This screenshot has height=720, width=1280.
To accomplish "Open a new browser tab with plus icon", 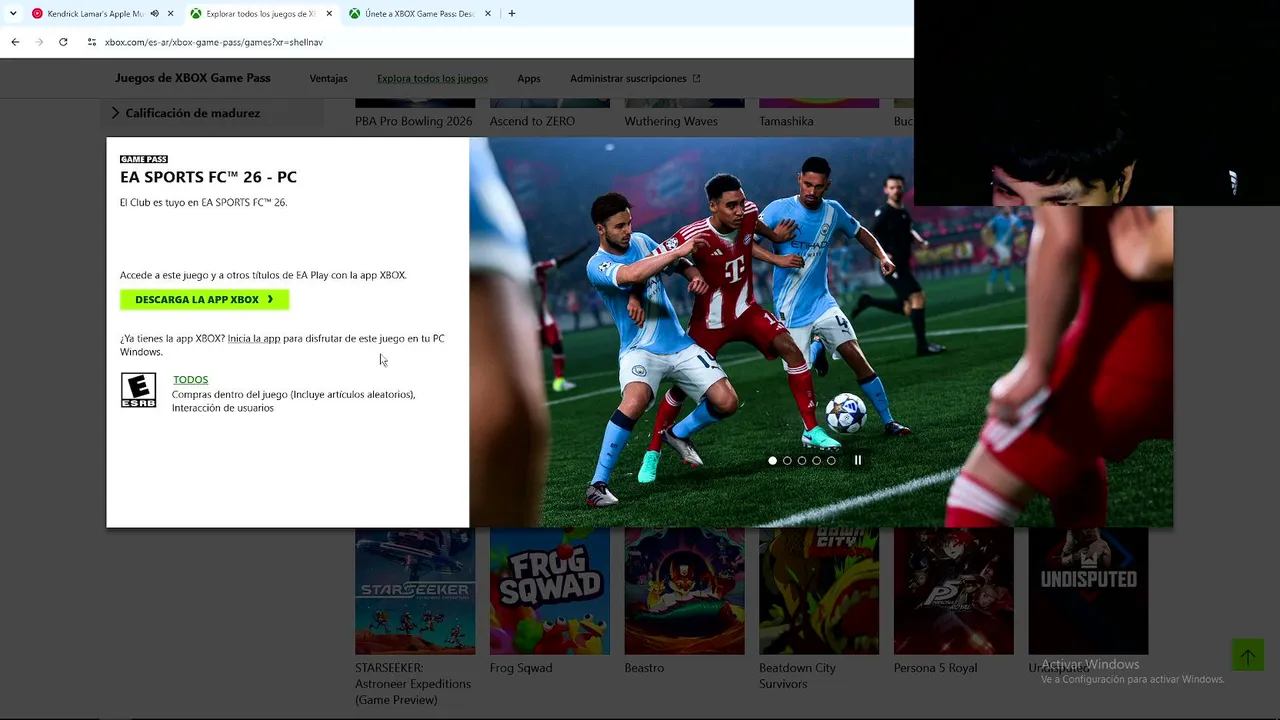I will (x=512, y=14).
